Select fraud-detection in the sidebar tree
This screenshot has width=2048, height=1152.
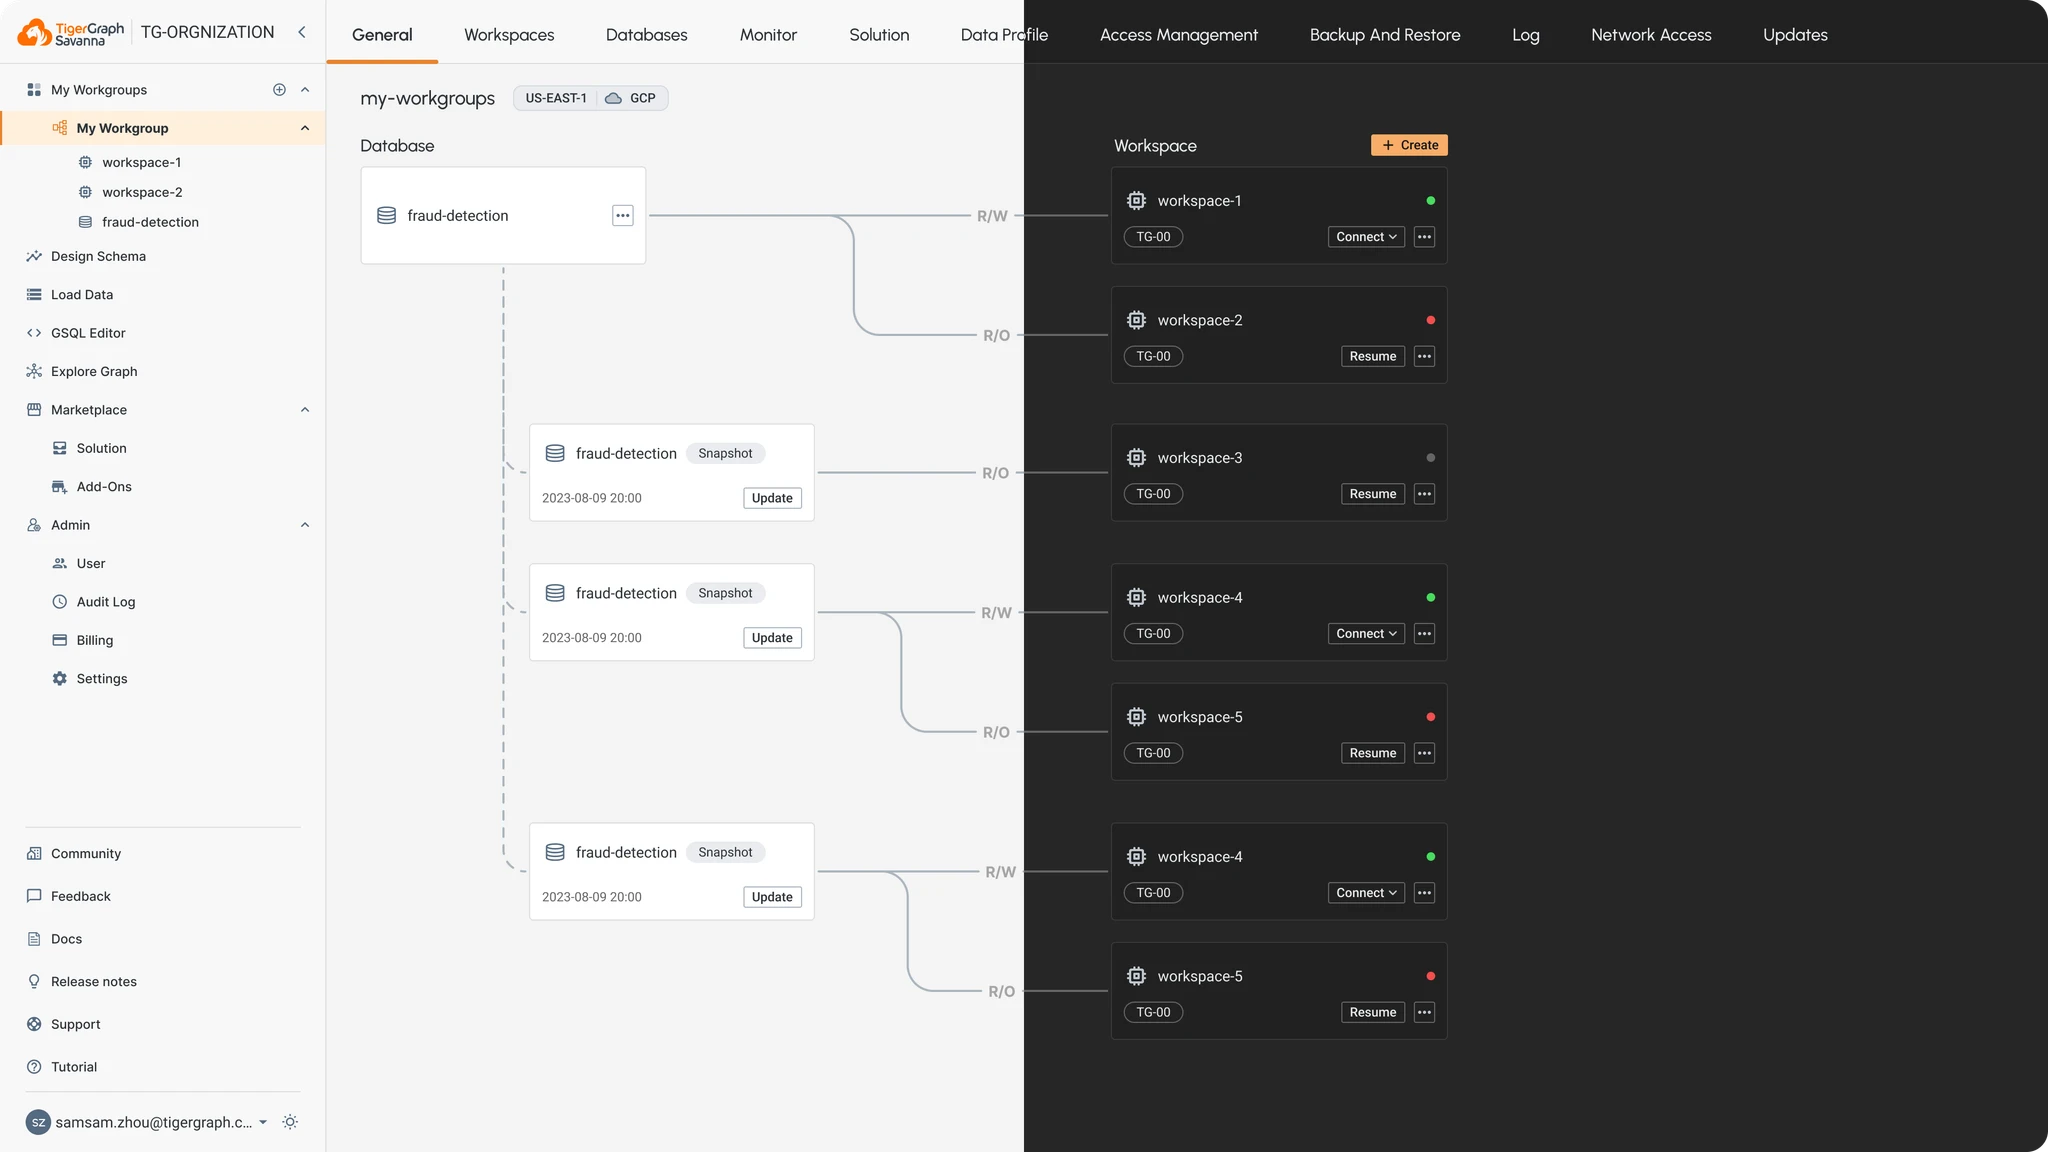(150, 222)
